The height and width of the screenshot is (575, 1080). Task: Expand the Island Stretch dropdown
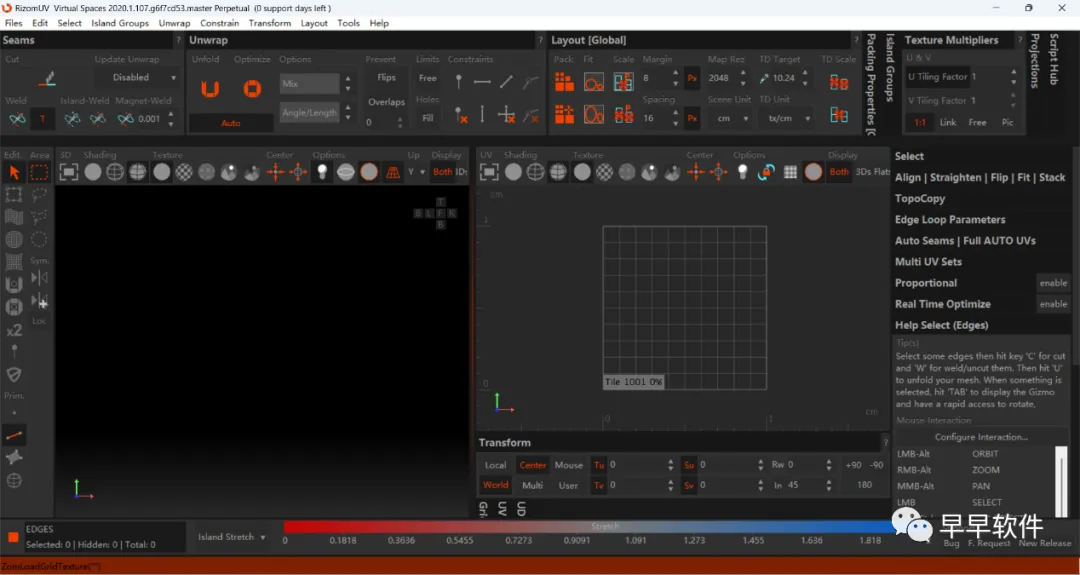click(x=232, y=537)
